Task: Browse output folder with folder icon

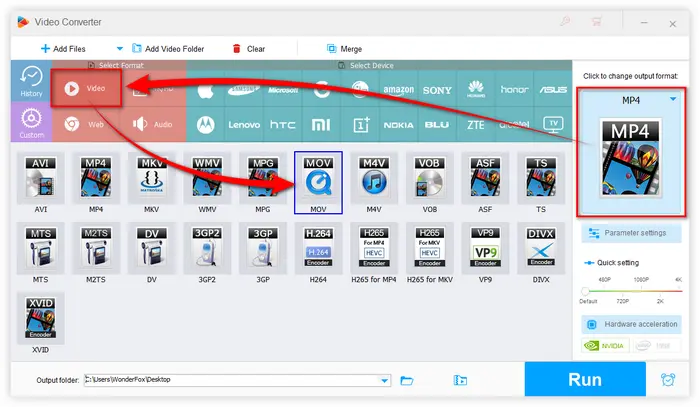Action: [407, 380]
